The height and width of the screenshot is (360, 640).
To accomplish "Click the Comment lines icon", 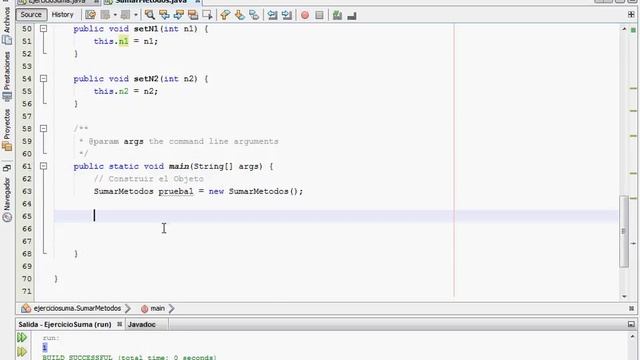I will (x=337, y=15).
